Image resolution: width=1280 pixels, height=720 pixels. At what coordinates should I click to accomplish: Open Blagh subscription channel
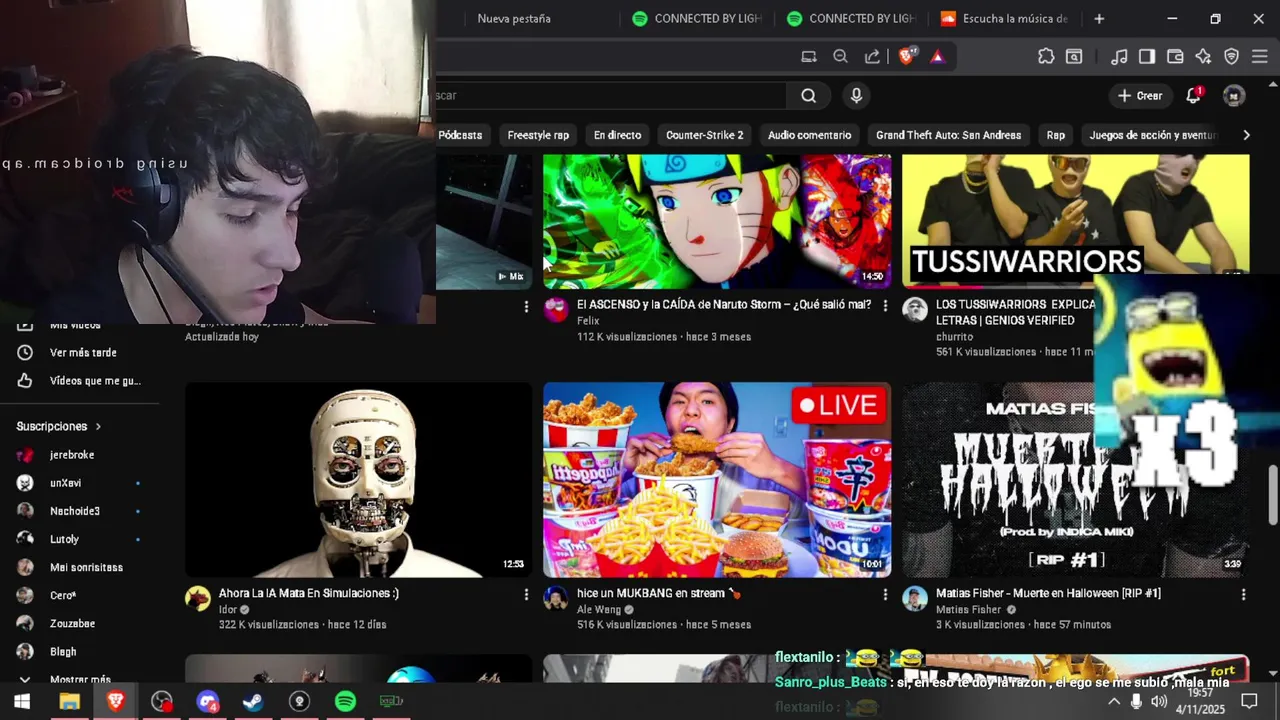[x=63, y=651]
